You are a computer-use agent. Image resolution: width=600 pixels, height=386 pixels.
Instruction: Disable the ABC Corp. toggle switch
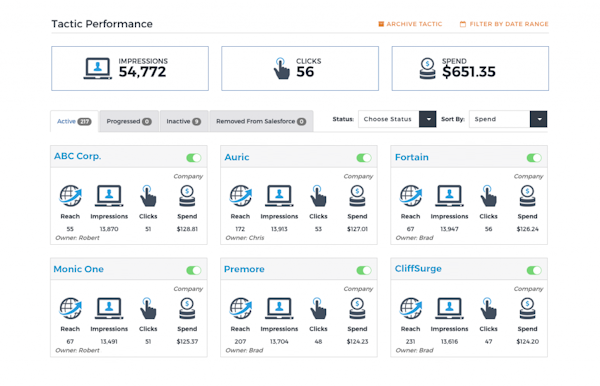(x=194, y=158)
